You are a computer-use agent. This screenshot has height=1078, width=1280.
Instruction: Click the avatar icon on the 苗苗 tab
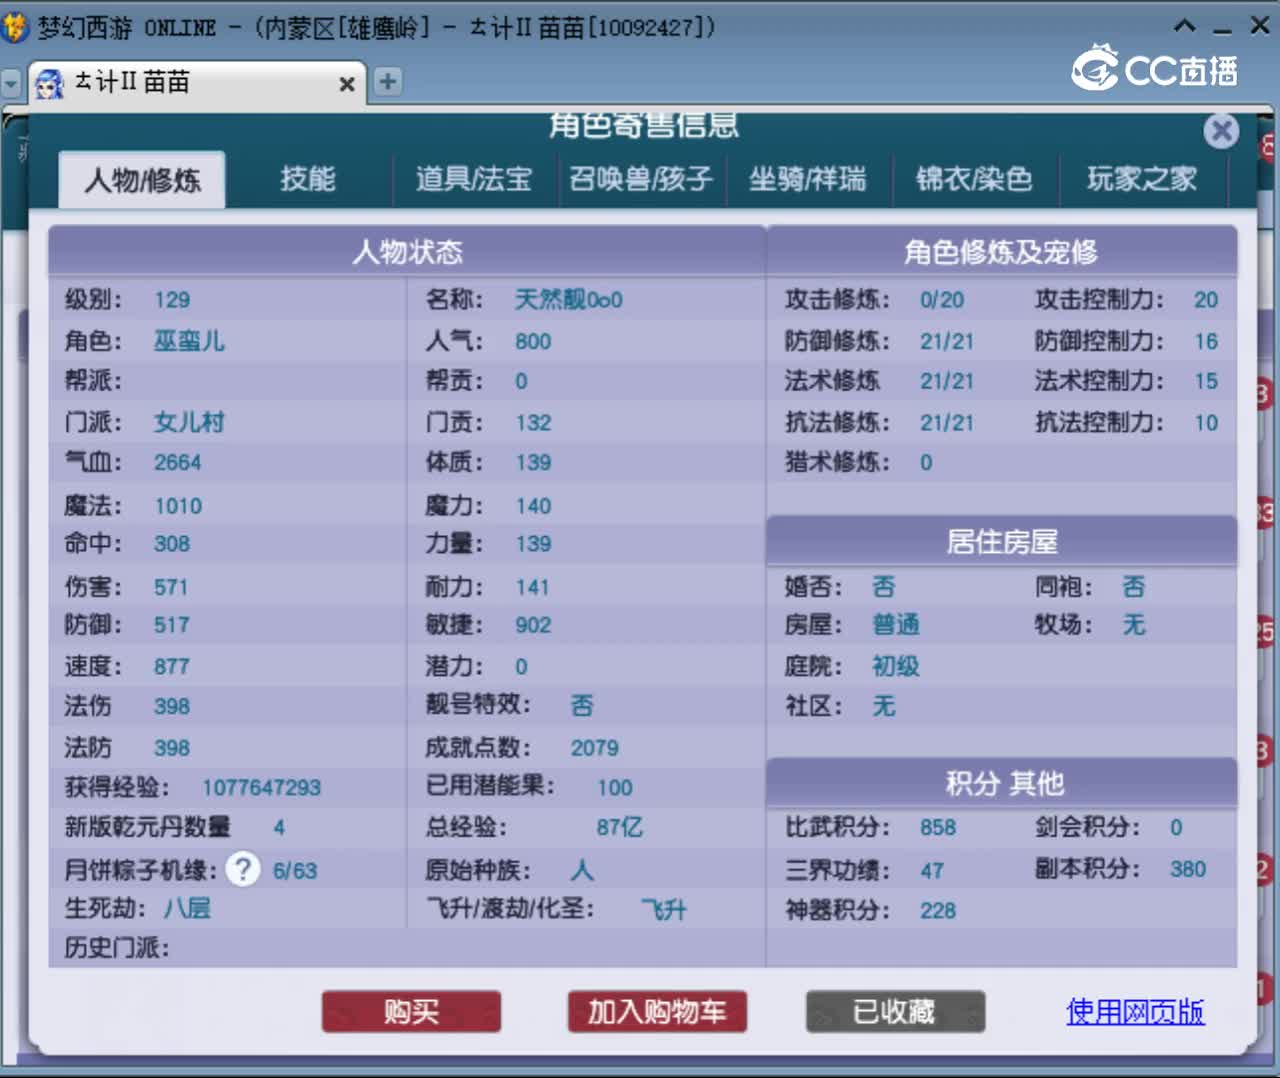coord(49,84)
